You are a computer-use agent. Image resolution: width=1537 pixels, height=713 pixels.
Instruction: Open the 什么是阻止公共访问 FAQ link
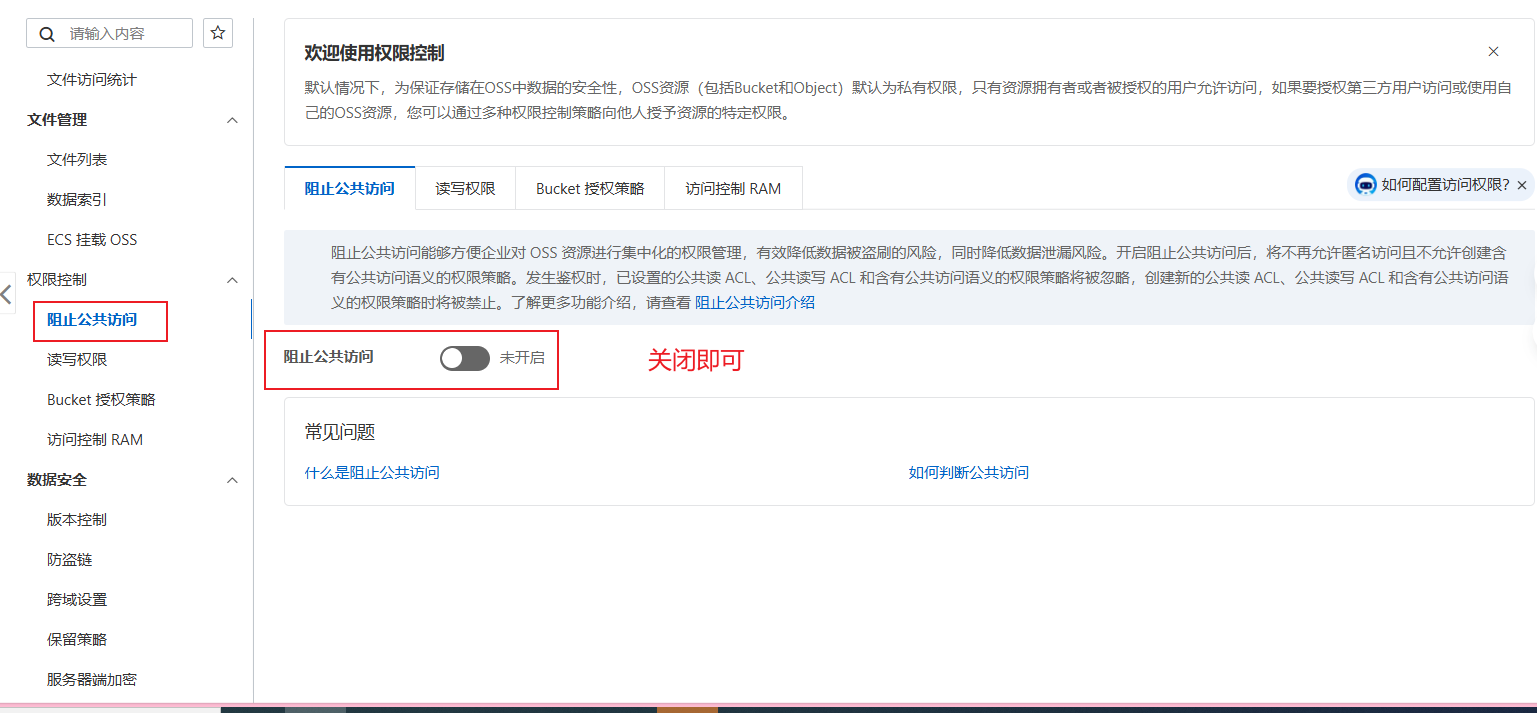(372, 472)
